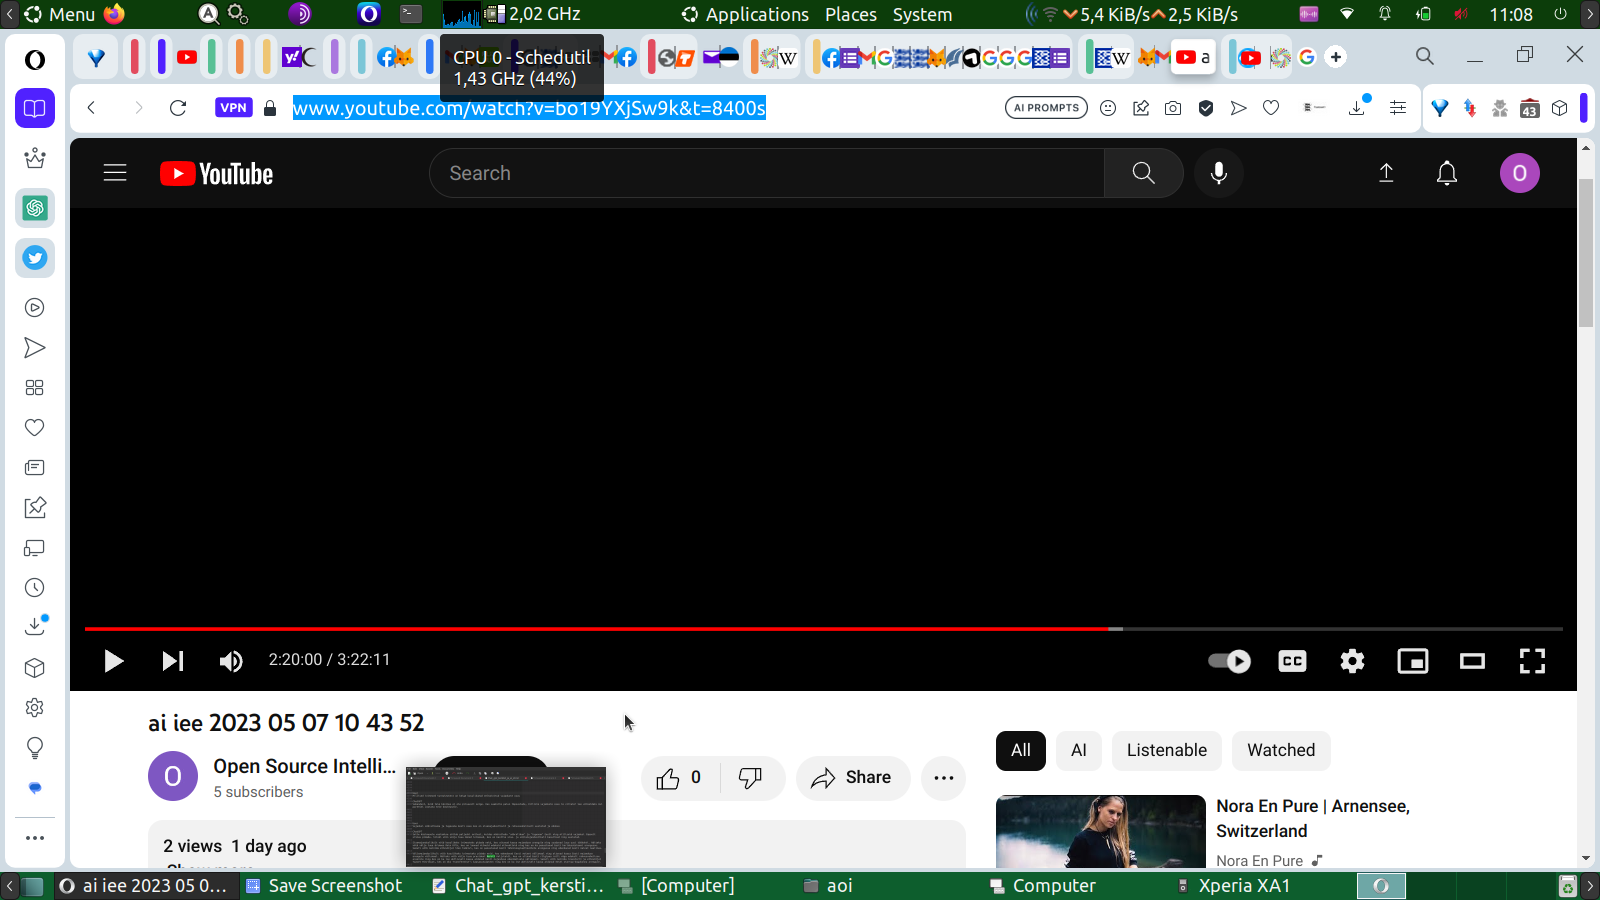Image resolution: width=1600 pixels, height=900 pixels.
Task: Start voice search with microphone icon
Action: (1218, 173)
